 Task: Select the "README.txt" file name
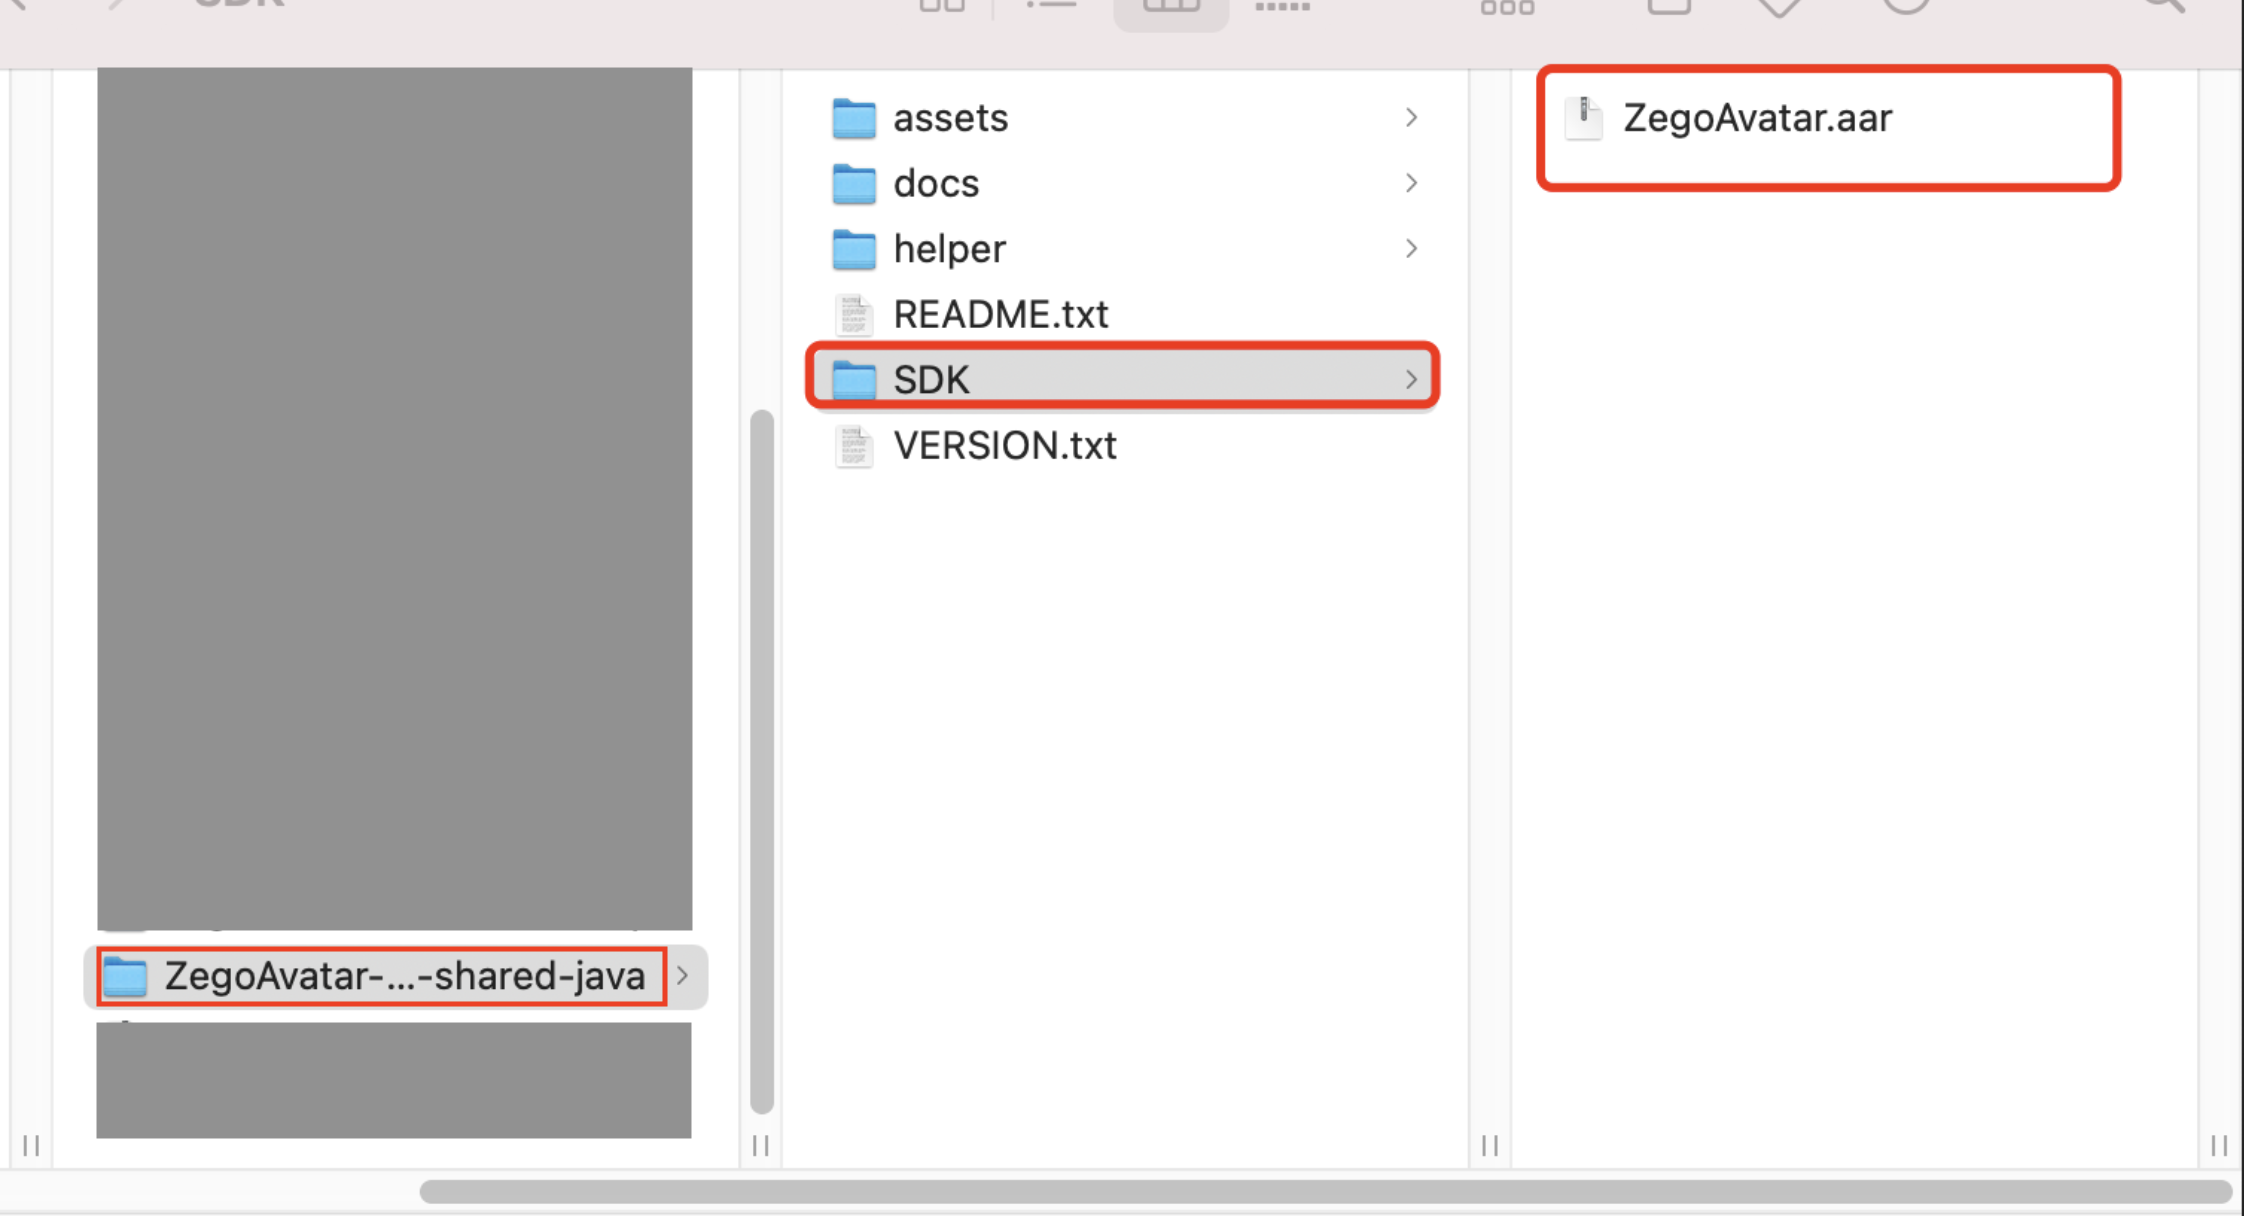pos(1001,314)
